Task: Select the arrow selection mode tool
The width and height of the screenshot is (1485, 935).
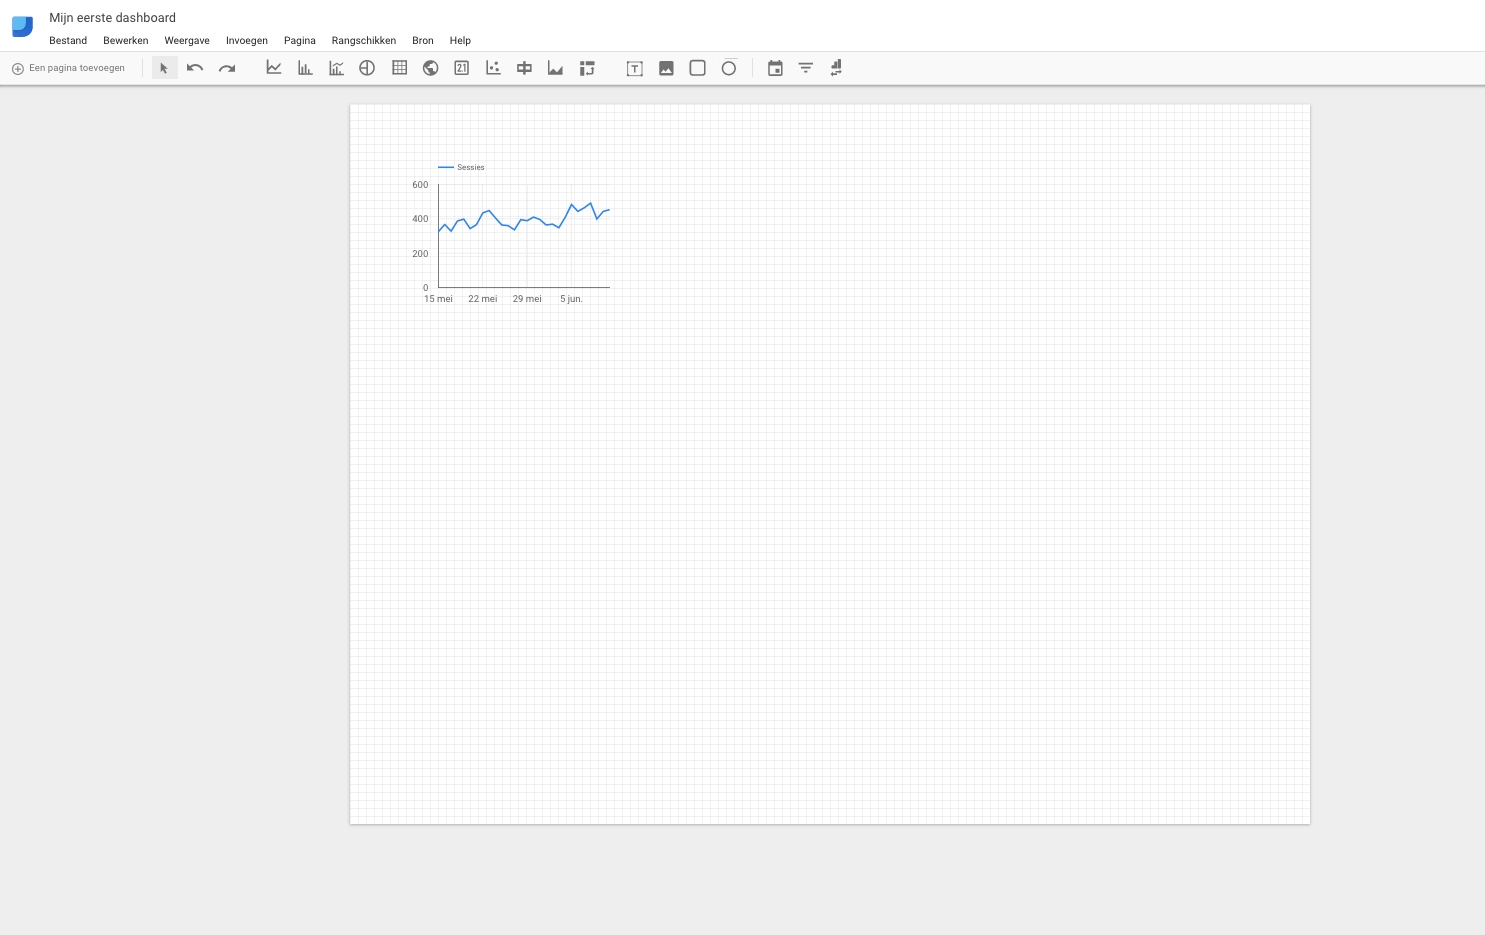Action: point(164,68)
